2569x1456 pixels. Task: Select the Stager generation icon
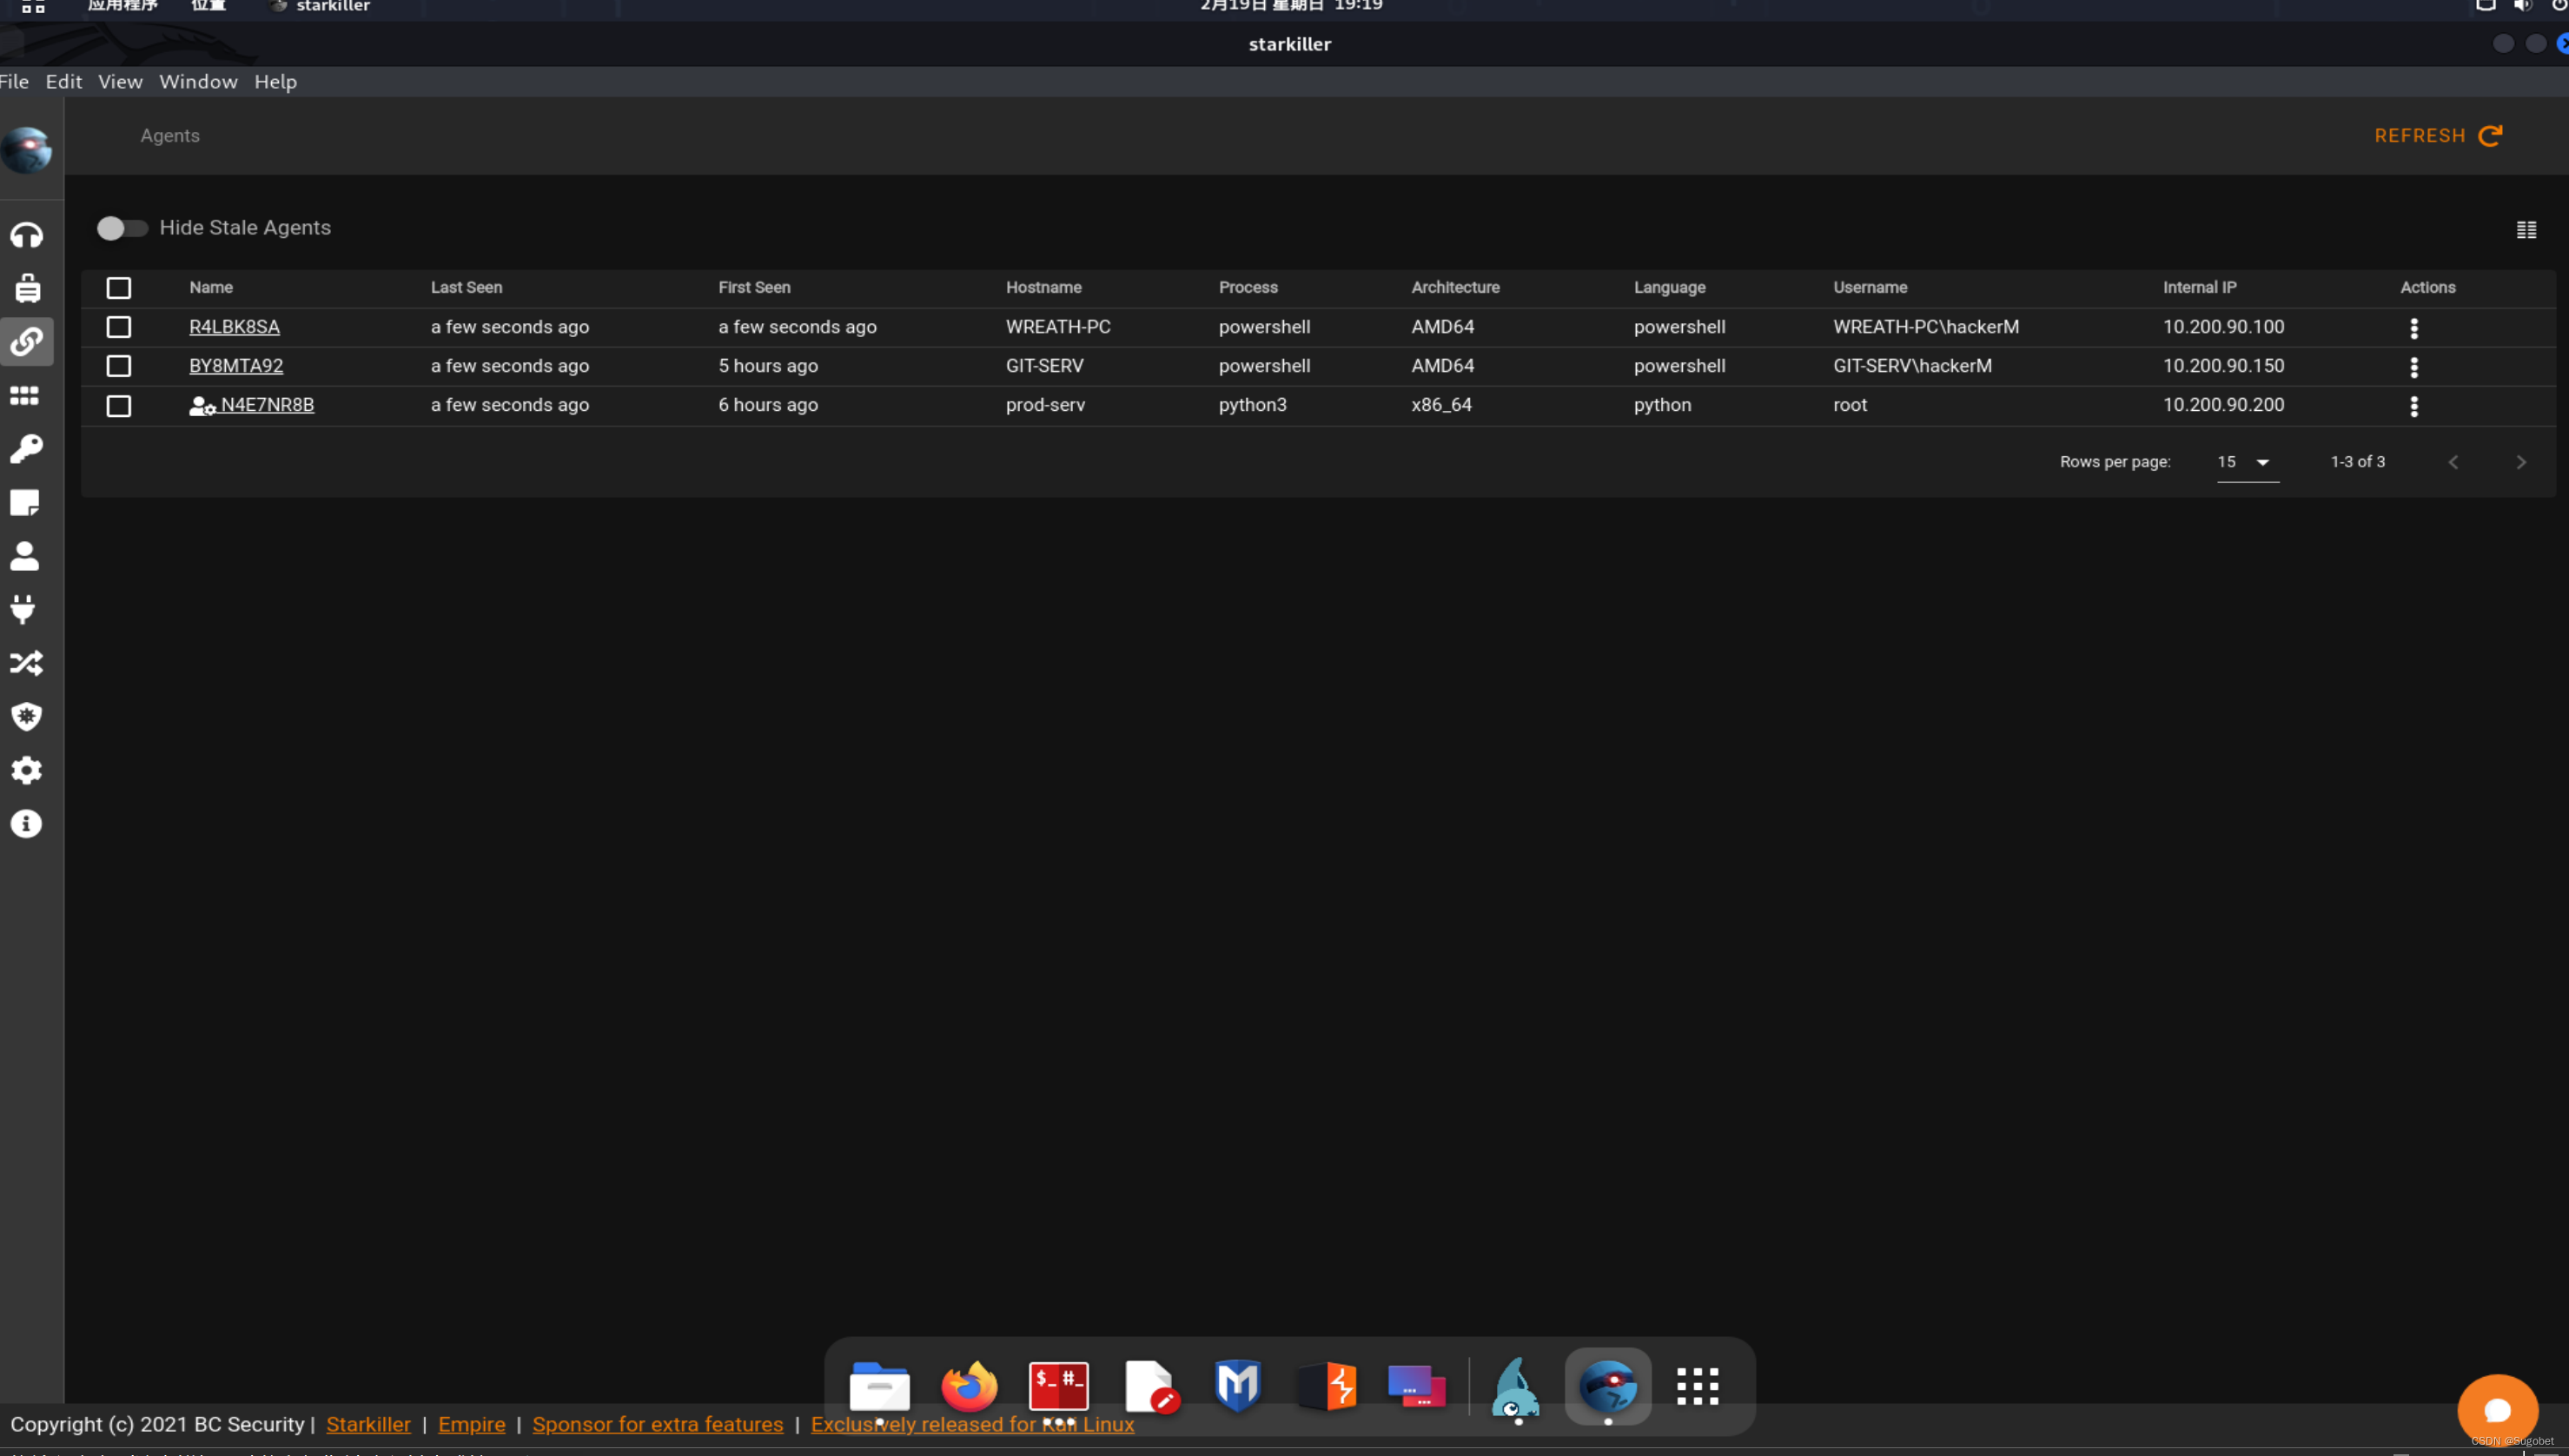[x=24, y=288]
